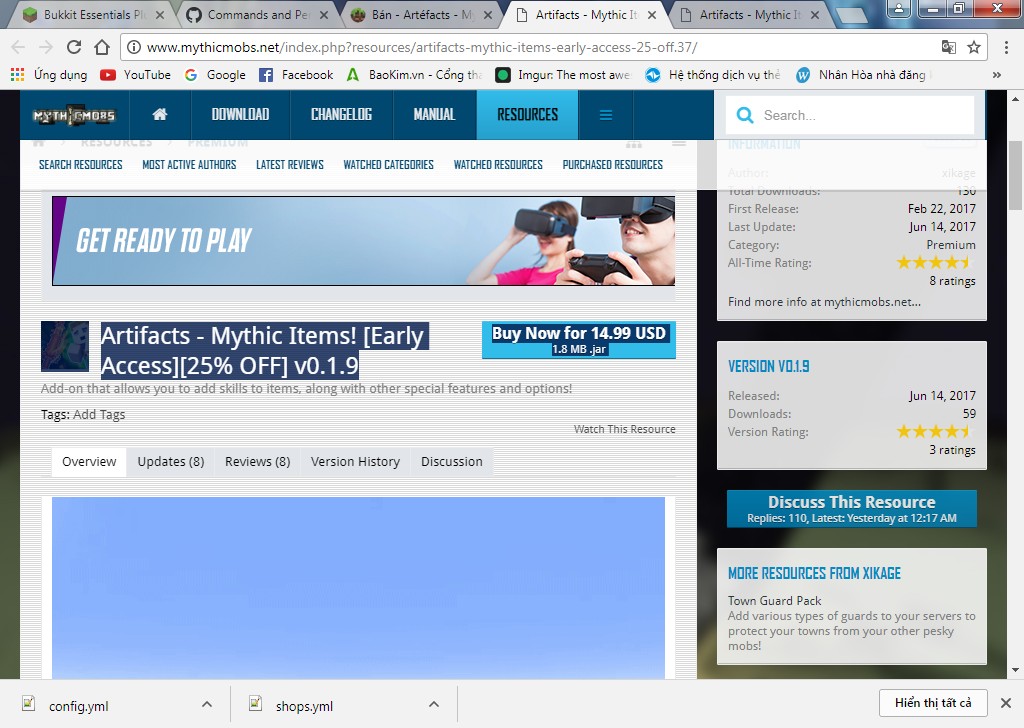Click the search magnifier icon

(744, 115)
